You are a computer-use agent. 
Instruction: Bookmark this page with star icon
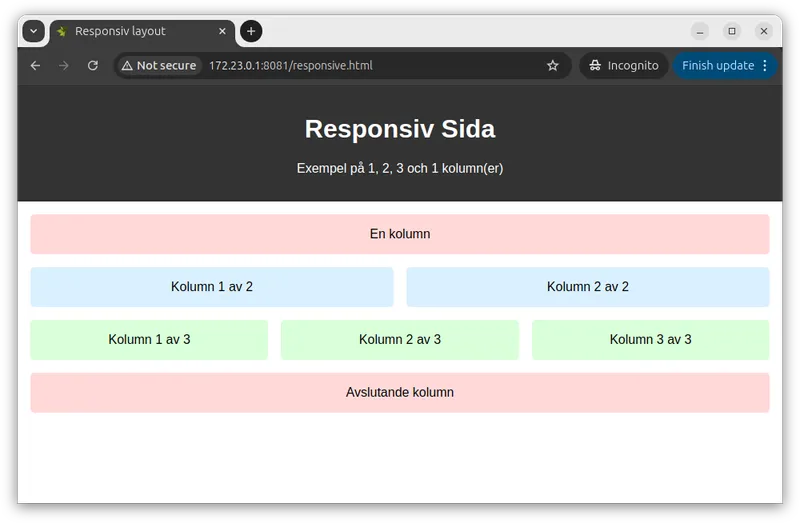point(553,66)
